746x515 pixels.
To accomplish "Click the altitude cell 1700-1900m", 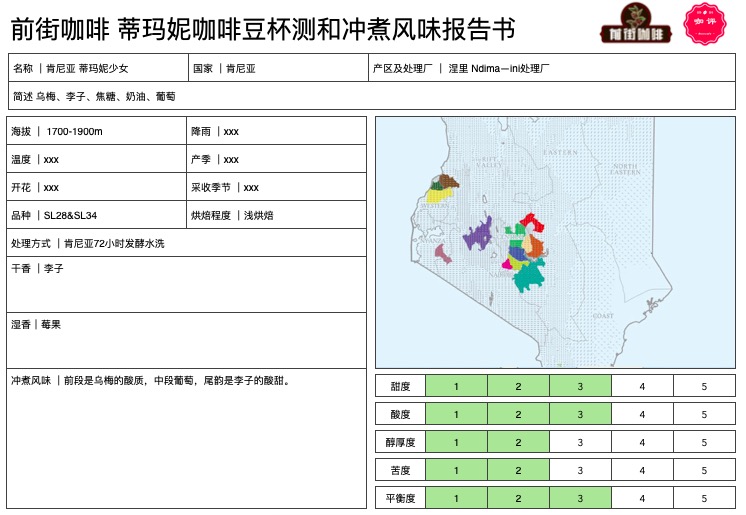I will point(97,131).
